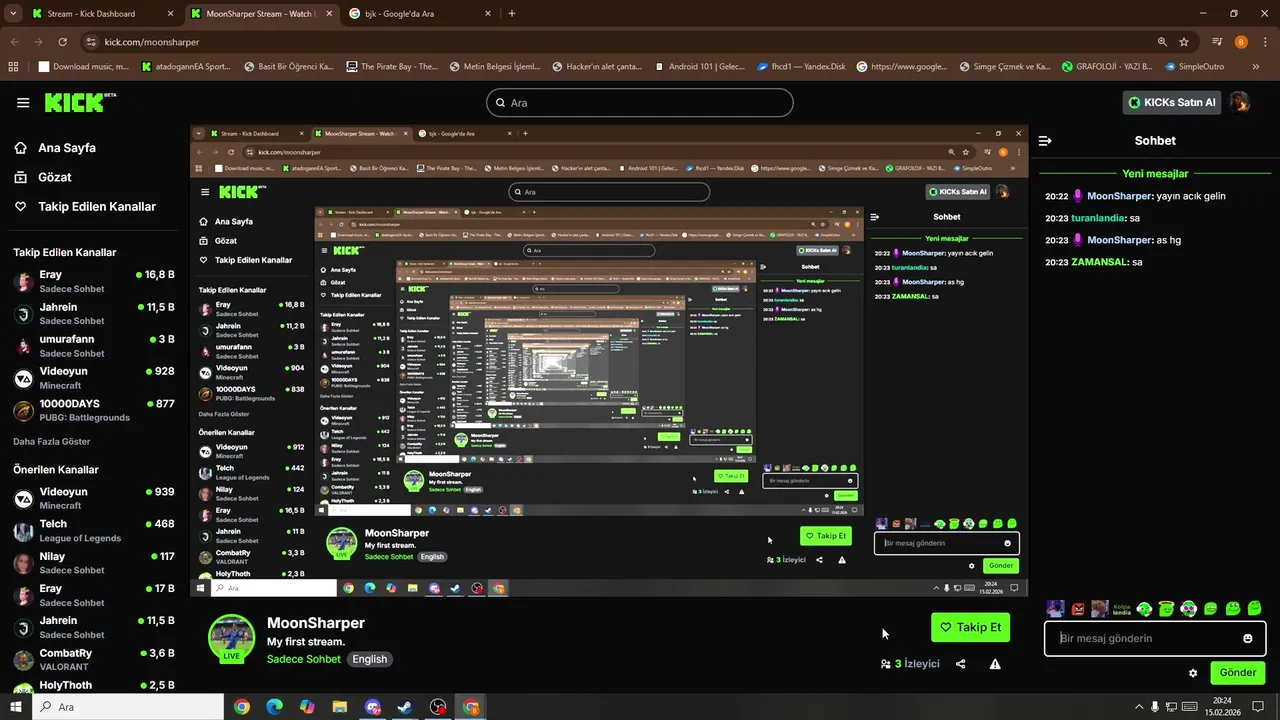The image size is (1280, 720).
Task: Open File Explorer from the Windows taskbar
Action: click(339, 707)
